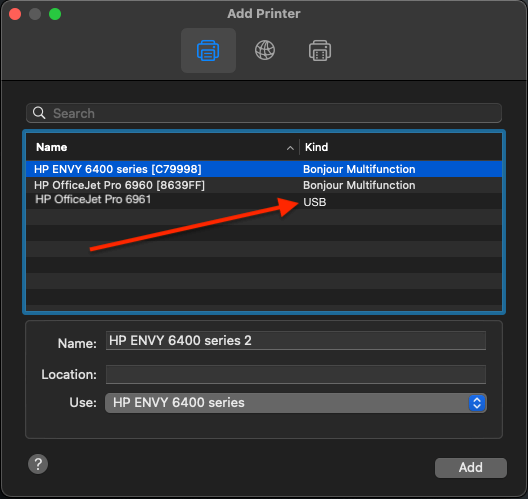The height and width of the screenshot is (499, 528).
Task: Toggle sort order arrow in Name column
Action: [290, 148]
